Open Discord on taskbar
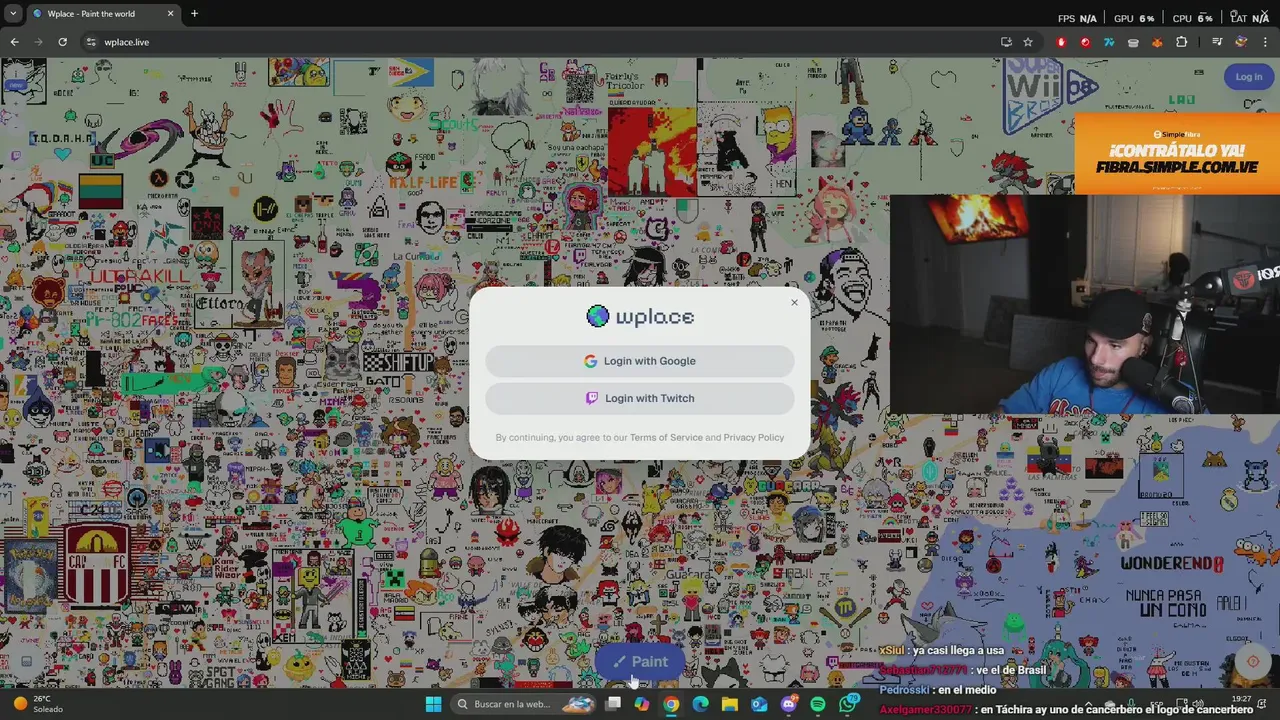The width and height of the screenshot is (1280, 720). click(789, 704)
